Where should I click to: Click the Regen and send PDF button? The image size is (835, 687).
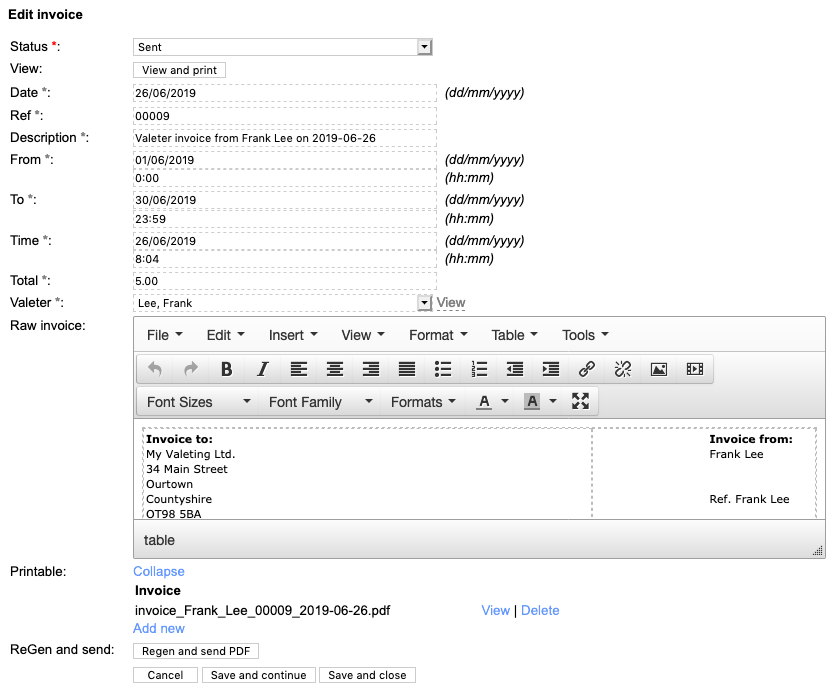point(196,651)
